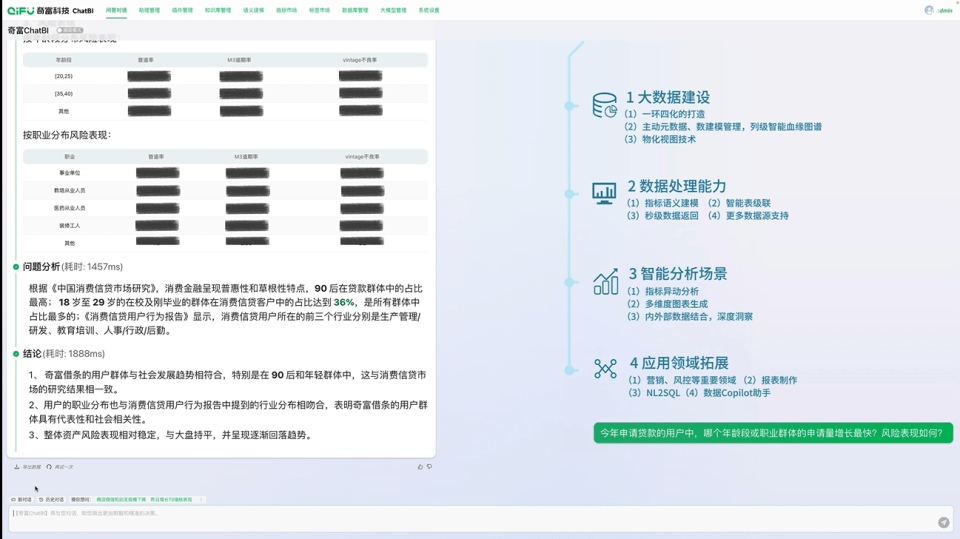960x539 pixels.
Task: Click the 年龄段 column header
Action: click(x=64, y=60)
